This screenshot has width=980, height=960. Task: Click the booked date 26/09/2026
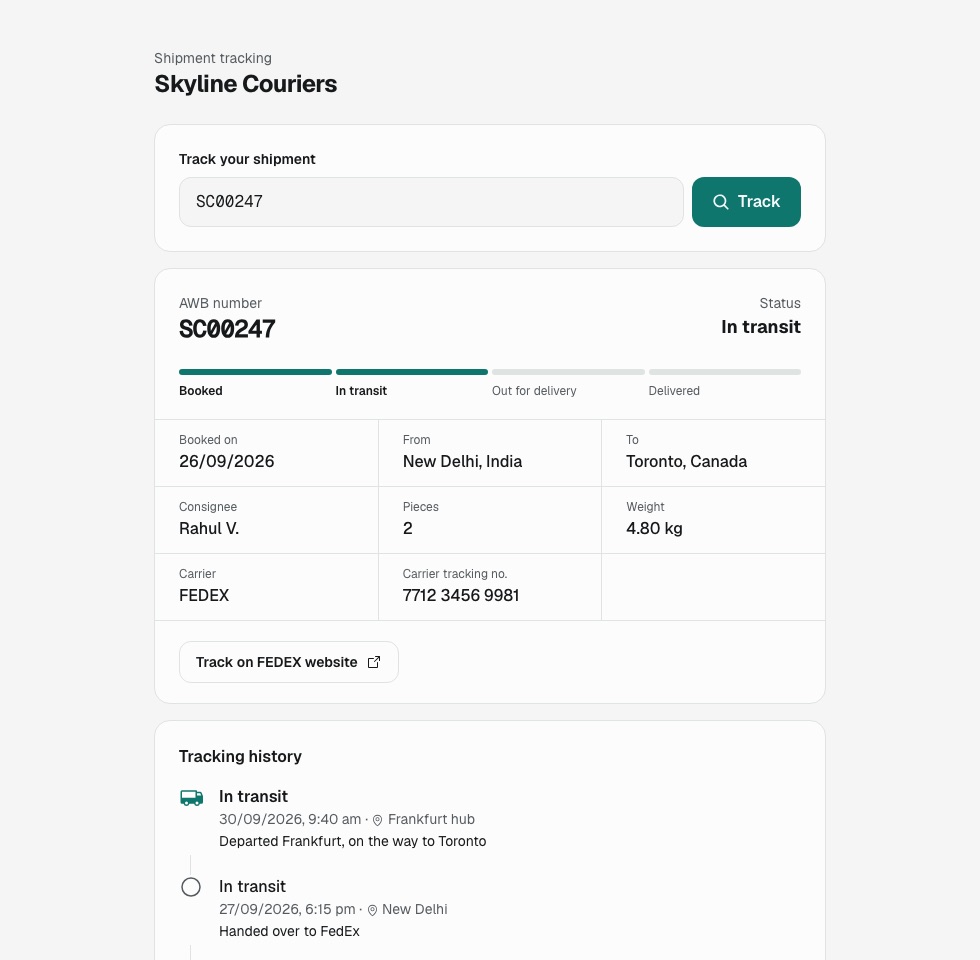227,461
